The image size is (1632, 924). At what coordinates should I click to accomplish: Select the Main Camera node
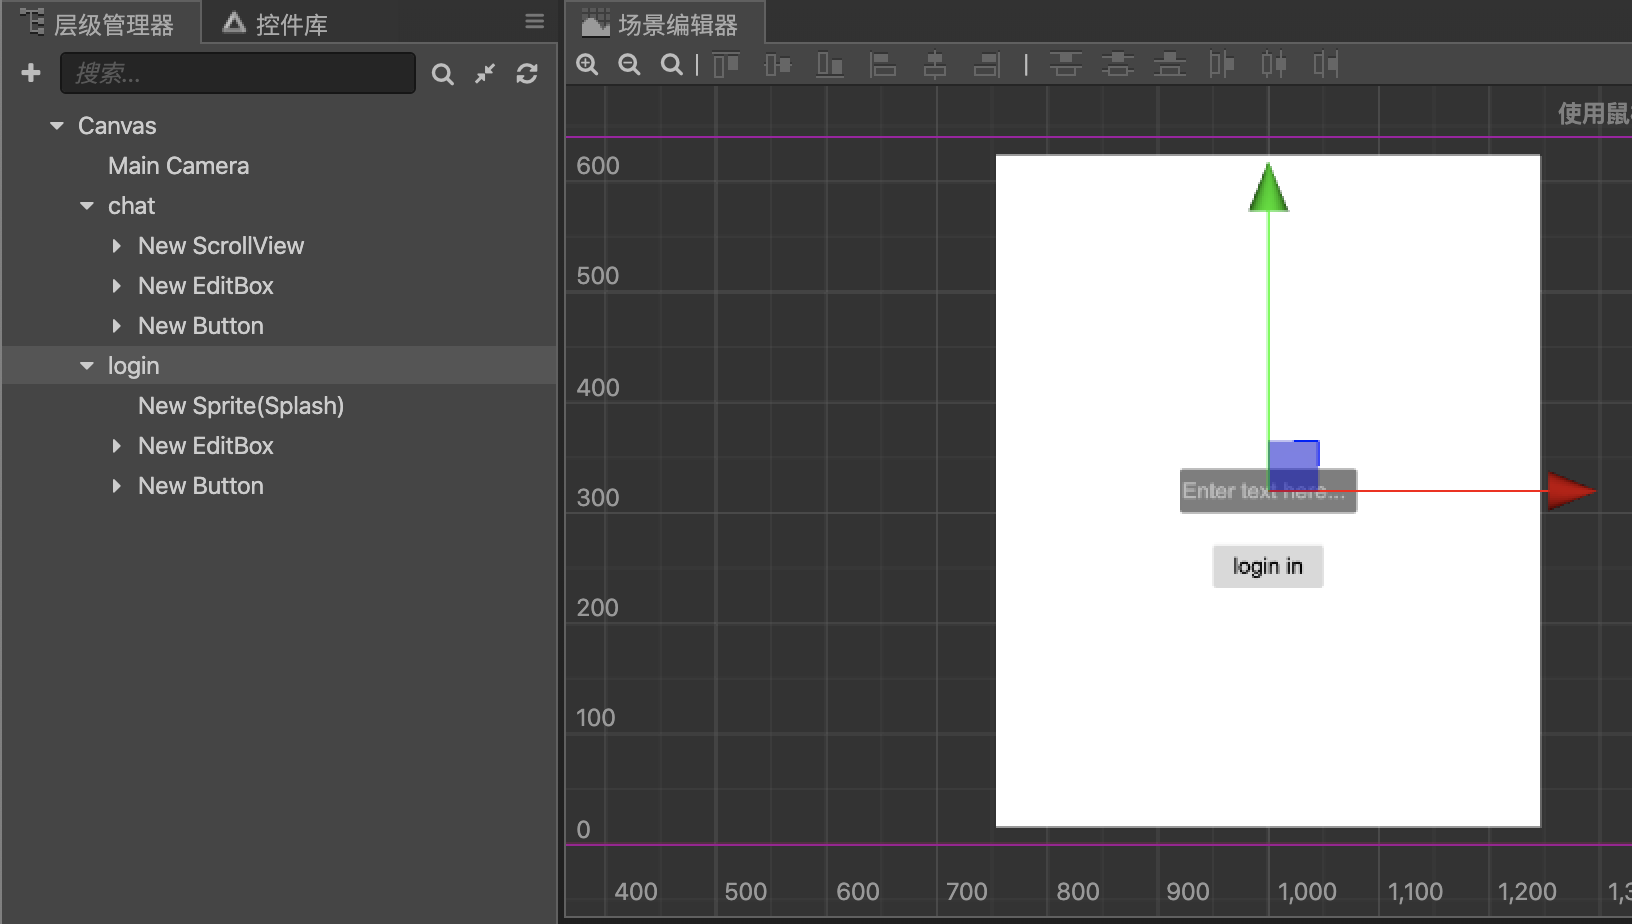click(178, 165)
